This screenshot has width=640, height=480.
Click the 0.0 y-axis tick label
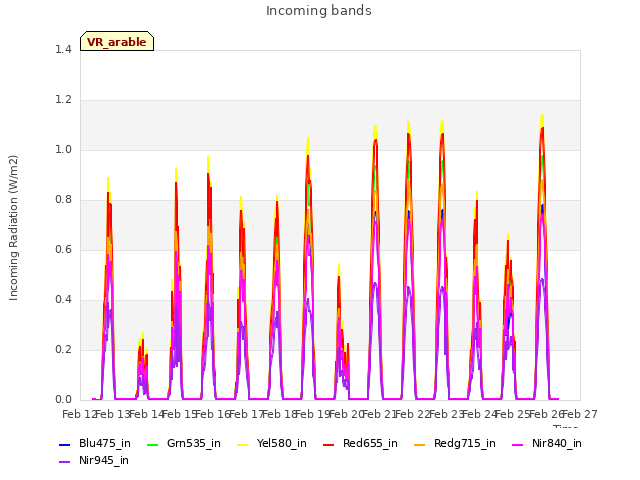point(63,400)
